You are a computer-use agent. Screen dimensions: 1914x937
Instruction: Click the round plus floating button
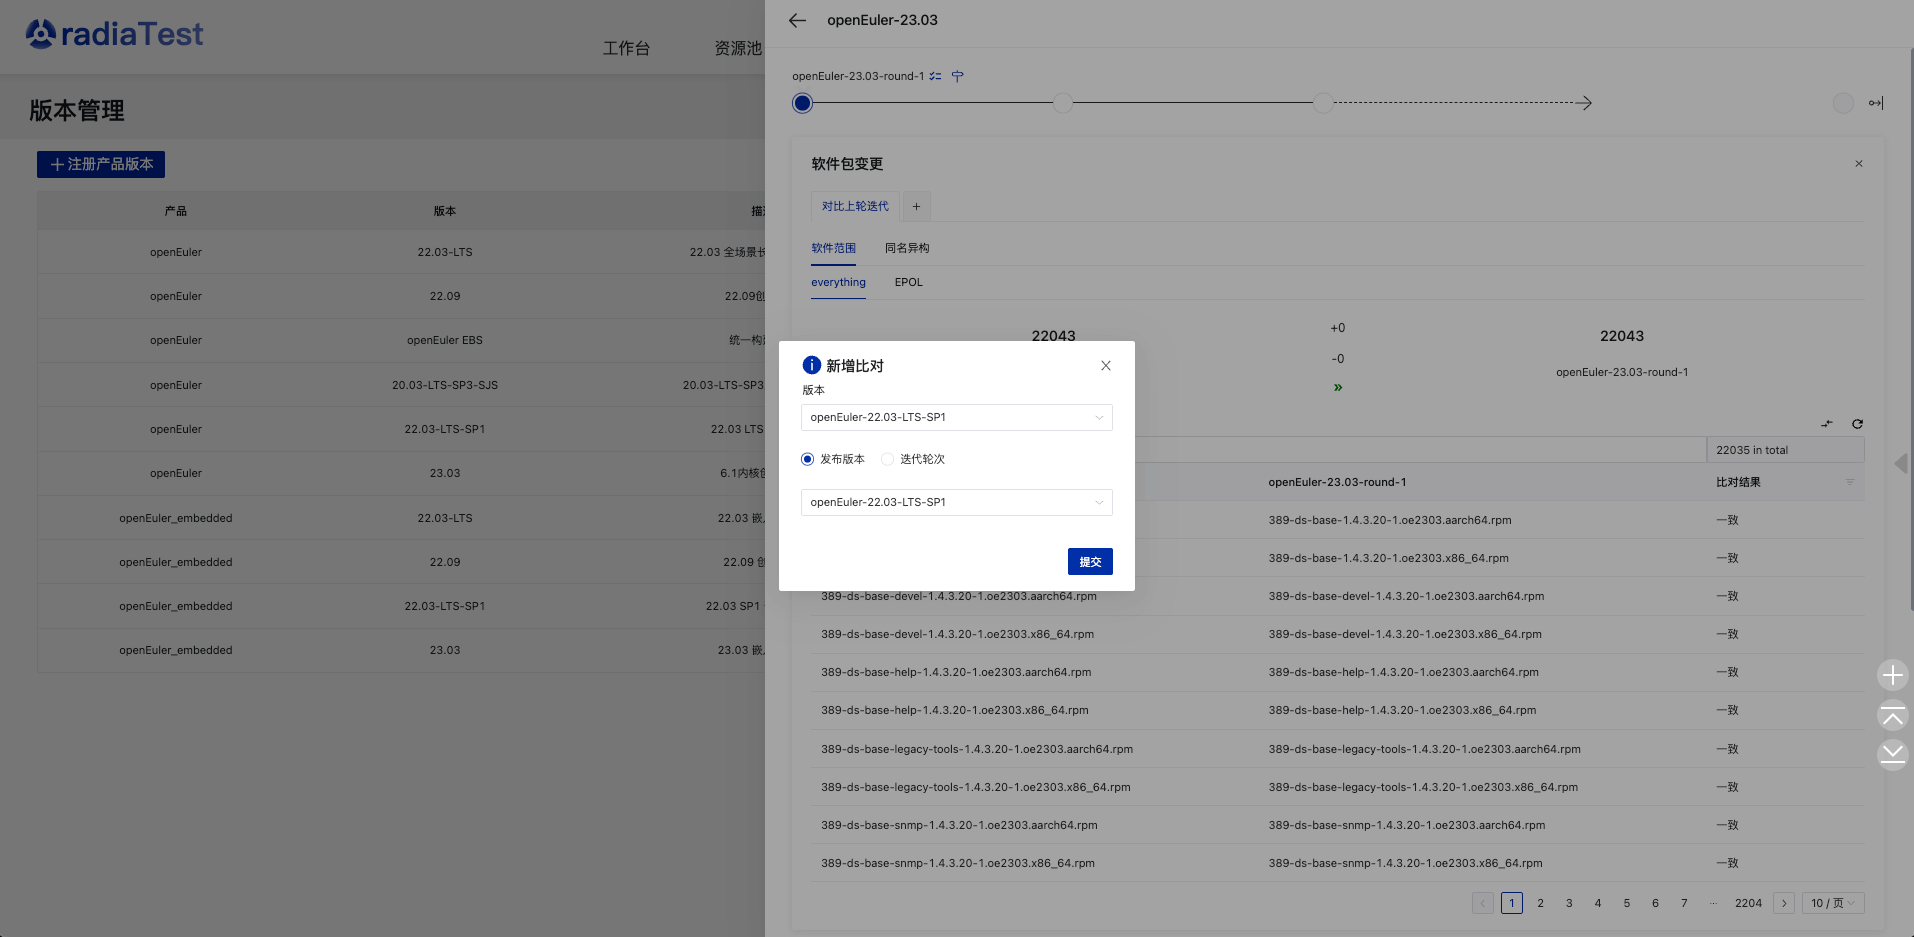point(1892,676)
